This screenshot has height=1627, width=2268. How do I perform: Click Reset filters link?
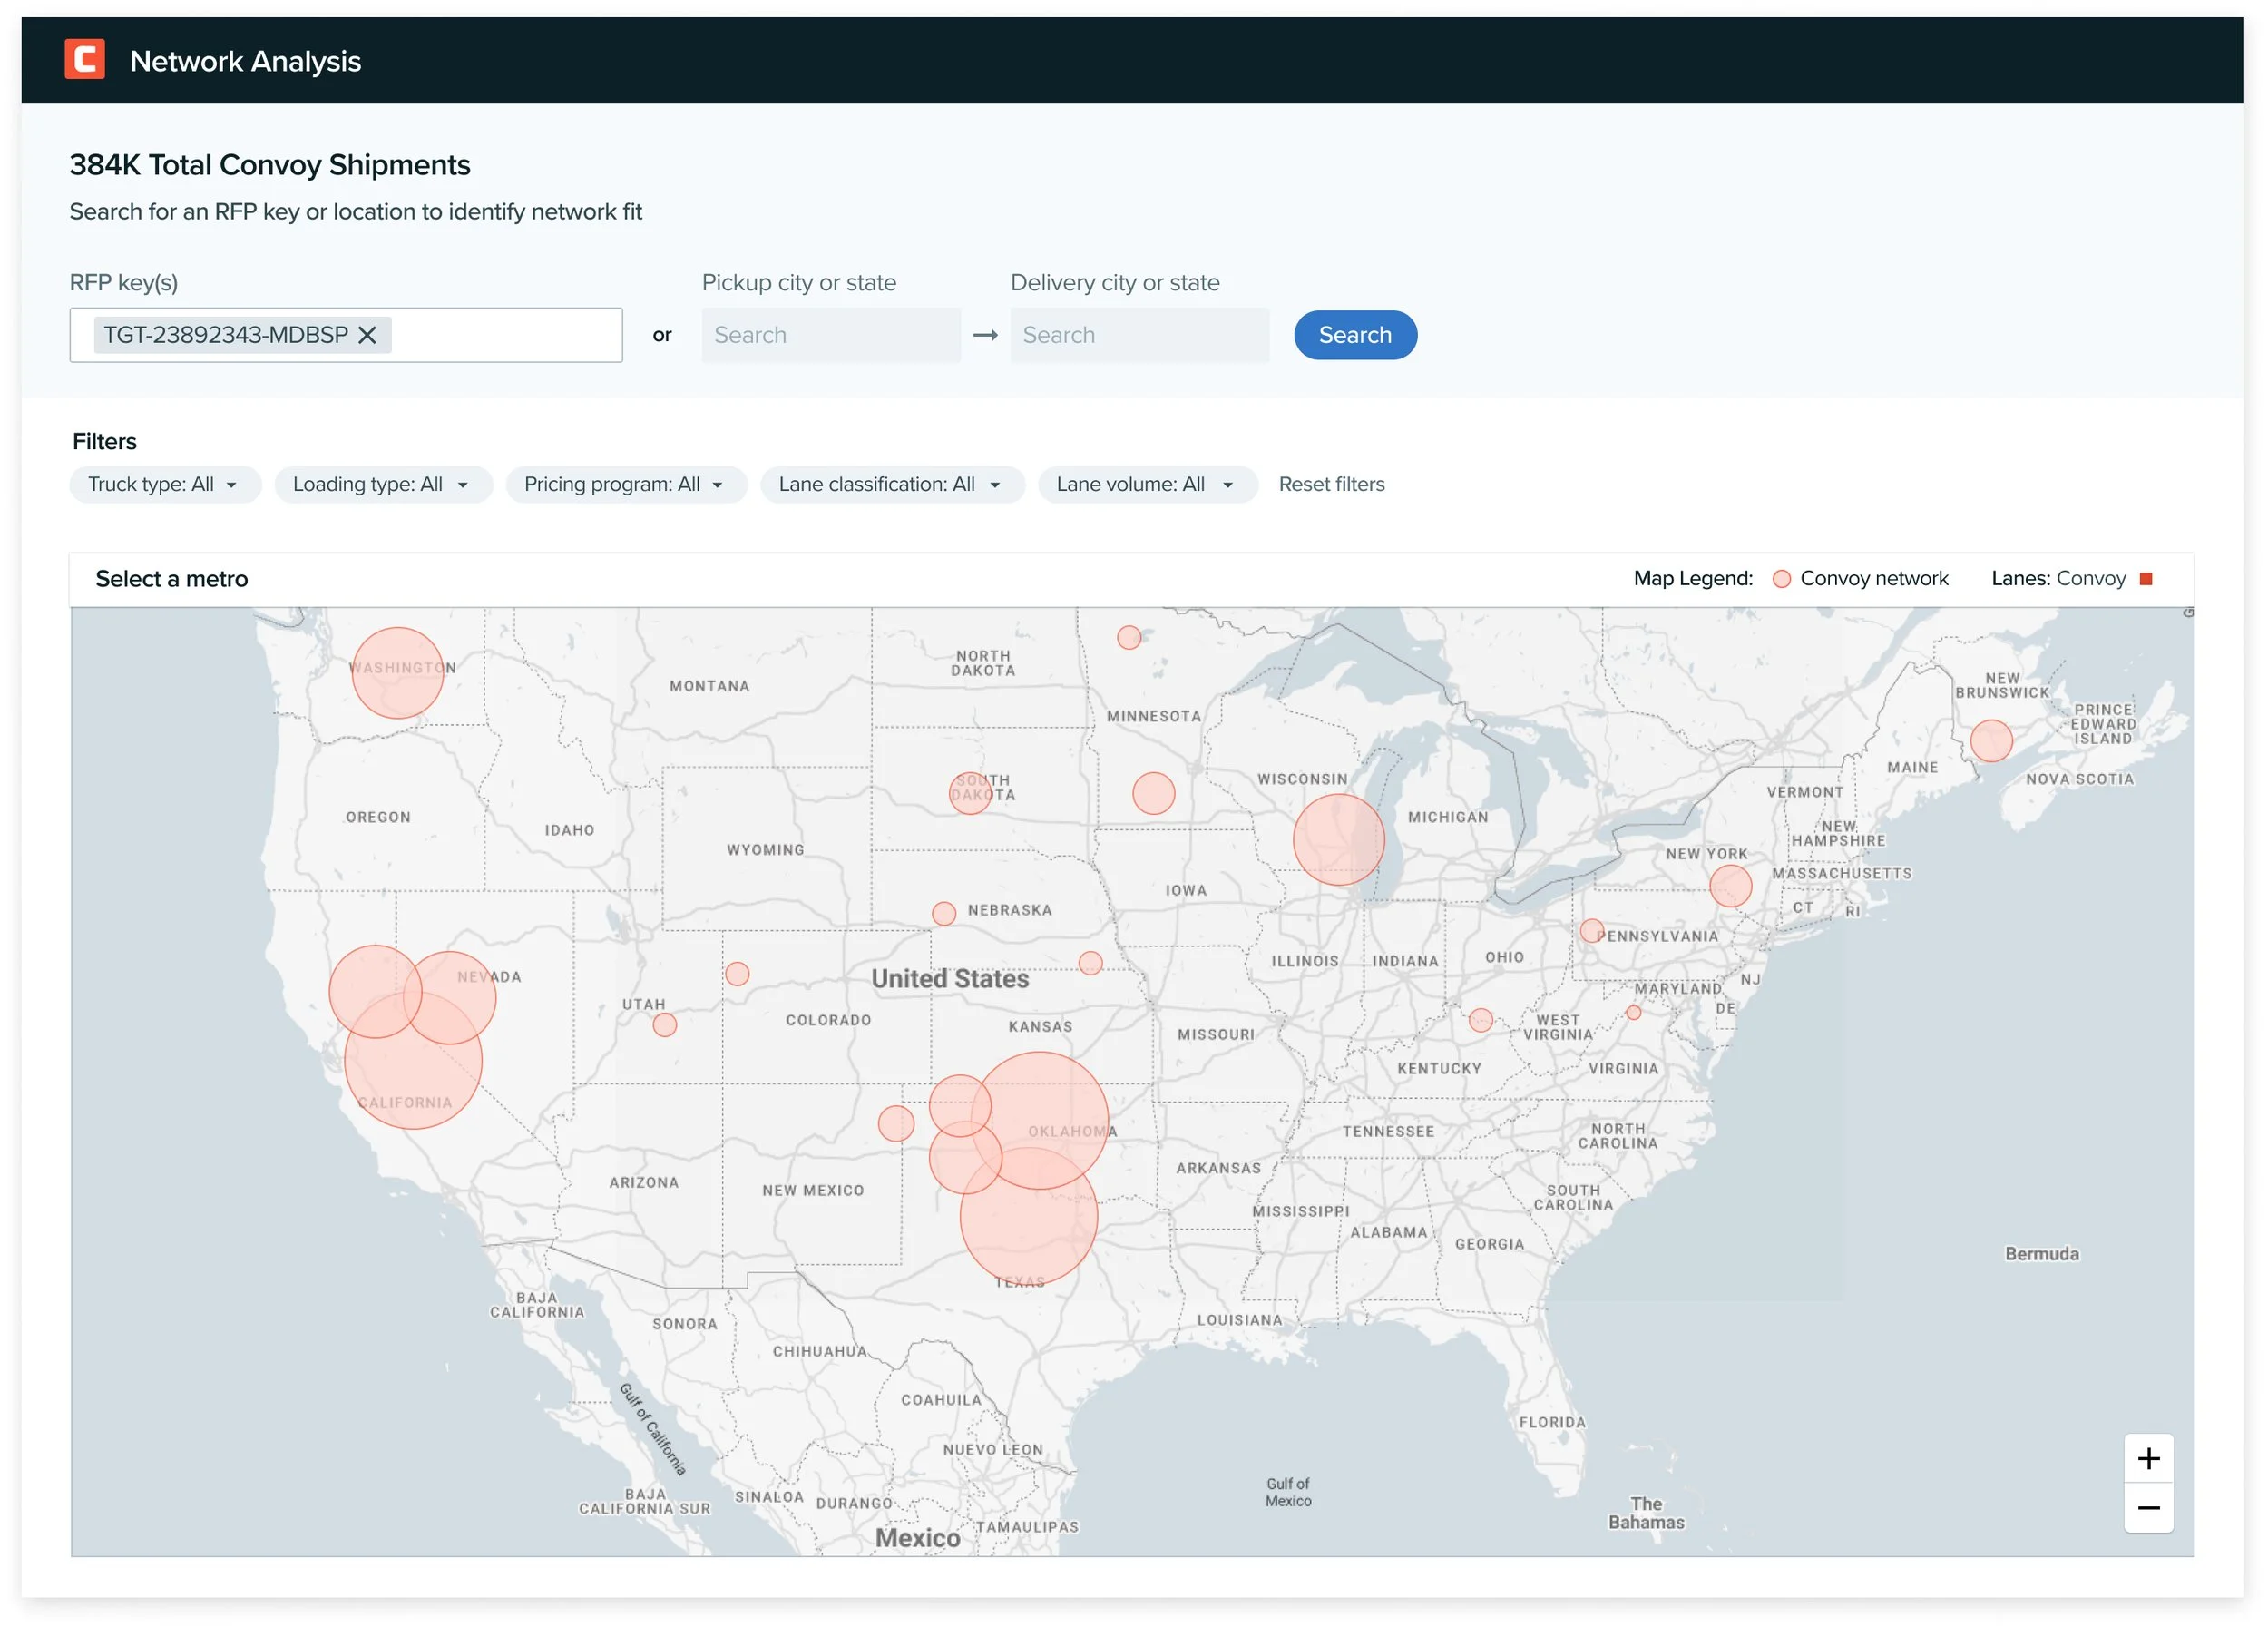tap(1331, 485)
